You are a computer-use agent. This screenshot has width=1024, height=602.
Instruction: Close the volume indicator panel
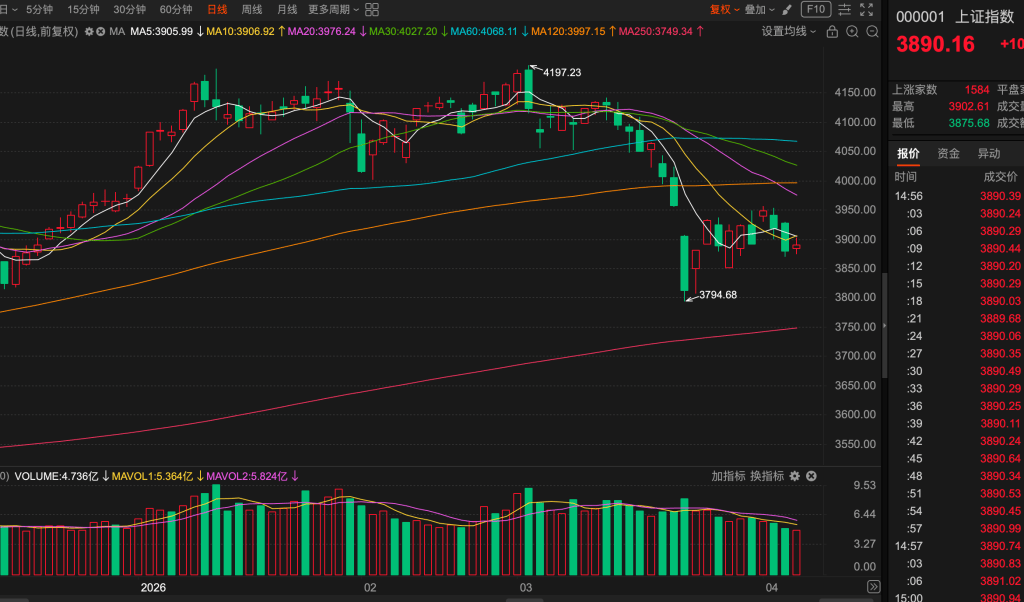[811, 476]
